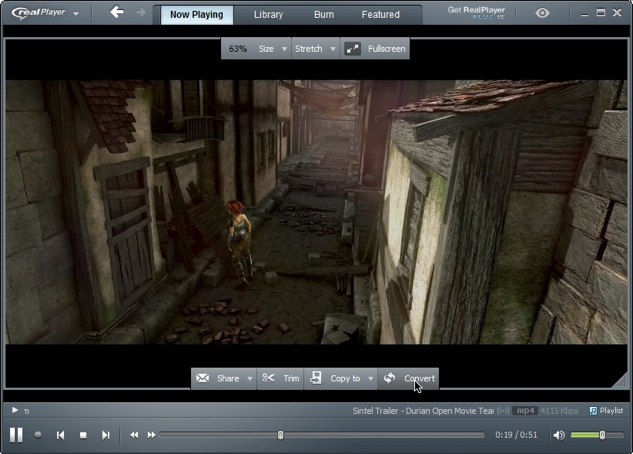Click the small play arrow in status bar

coord(15,410)
